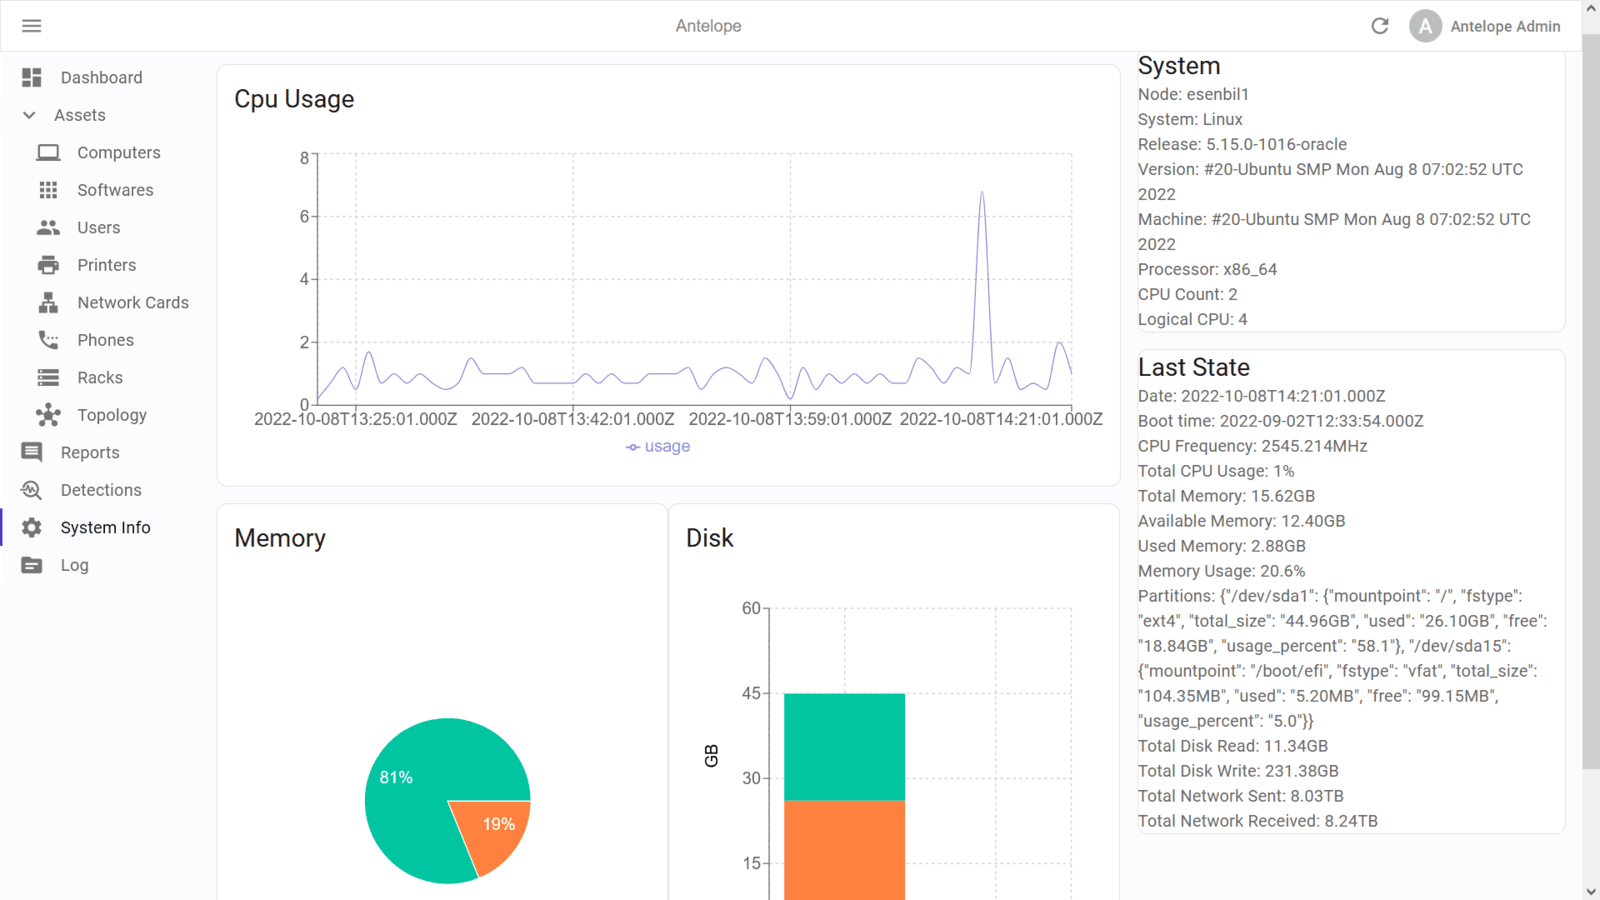This screenshot has height=900, width=1600.
Task: Toggle the usage legend entry
Action: (658, 446)
